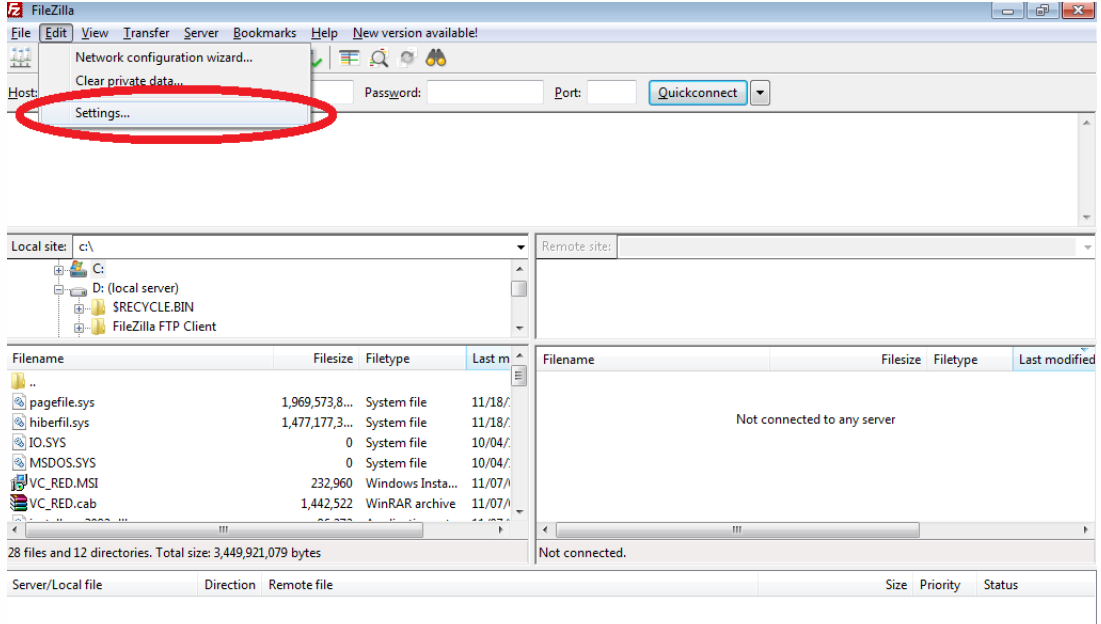The height and width of the screenshot is (624, 1101).
Task: Open the View menu
Action: point(94,33)
